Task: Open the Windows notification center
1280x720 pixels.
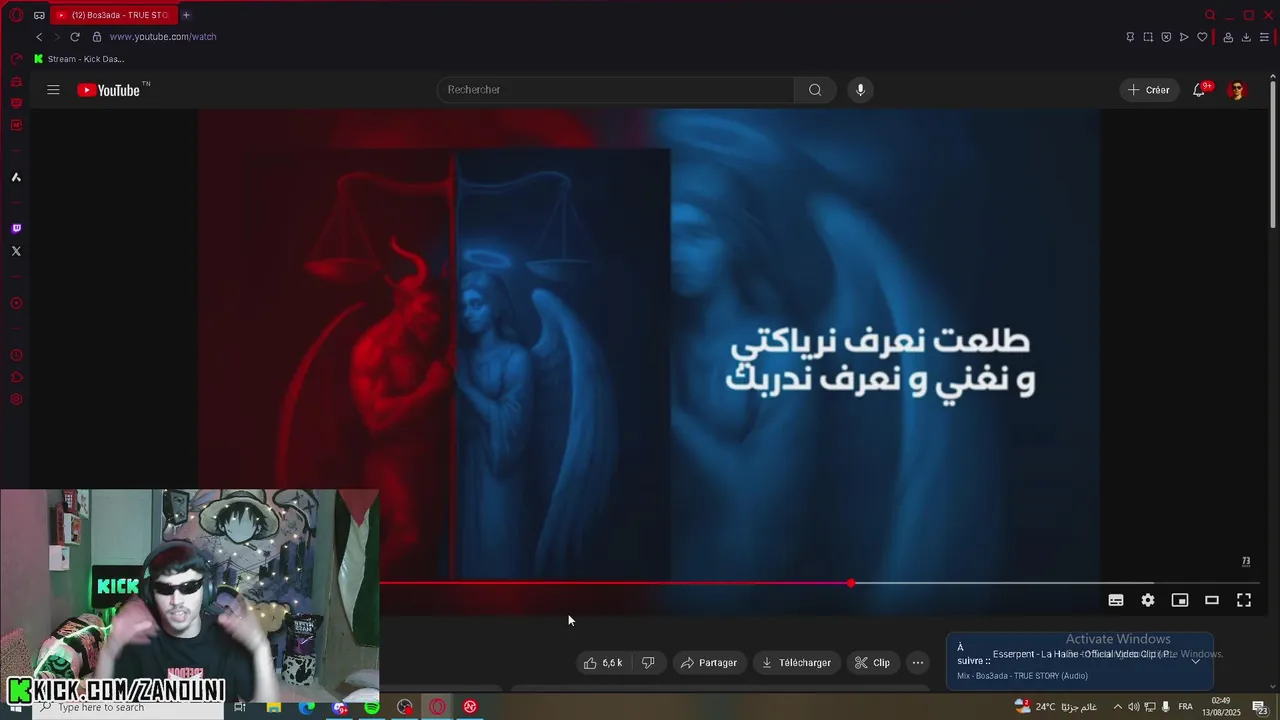Action: pyautogui.click(x=1260, y=707)
